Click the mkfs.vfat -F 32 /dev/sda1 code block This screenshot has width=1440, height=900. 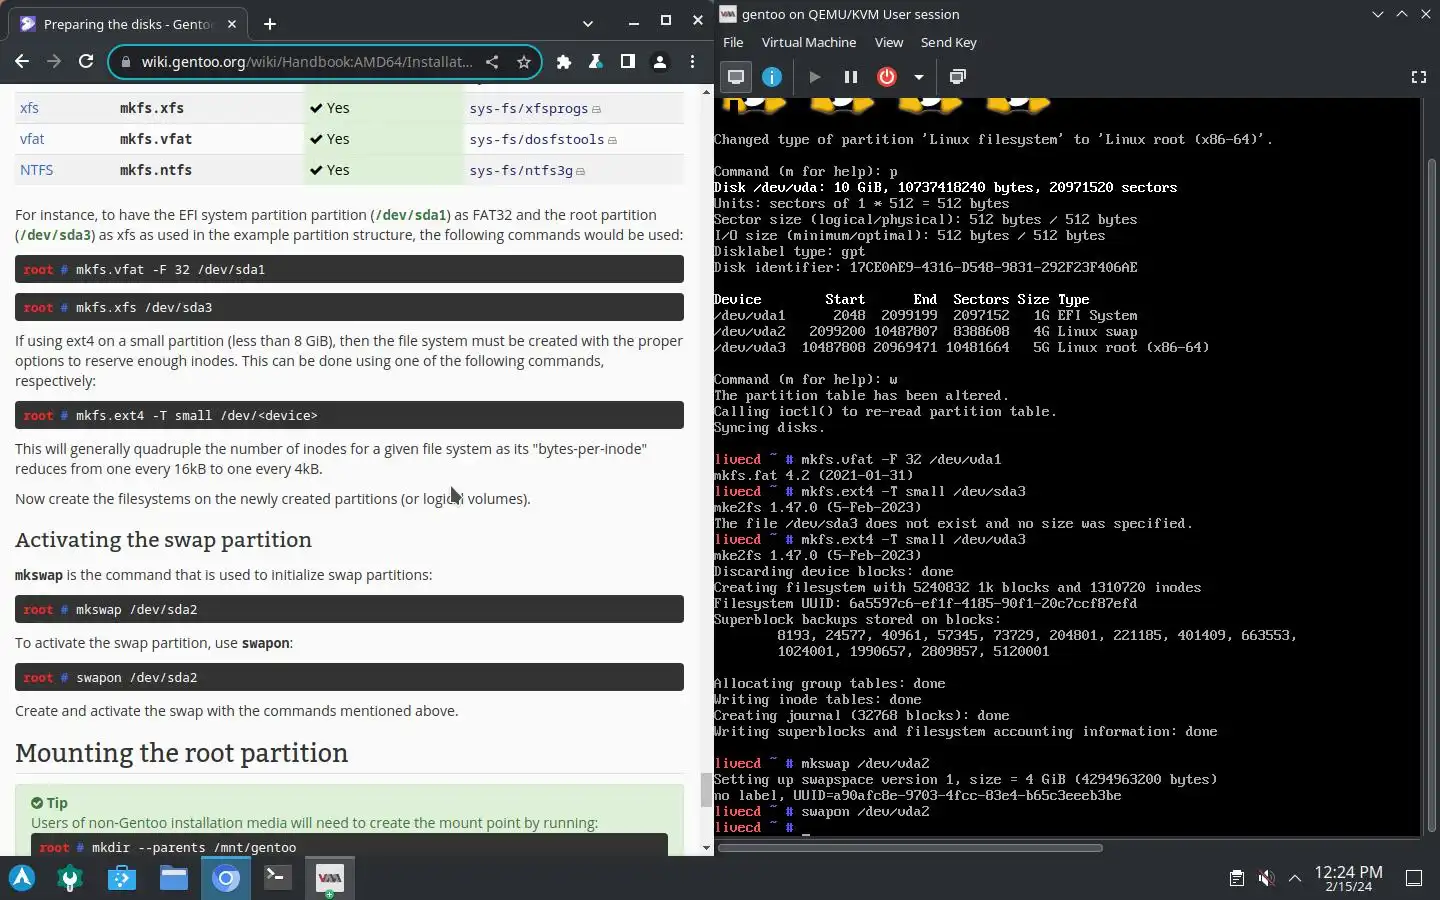click(x=349, y=269)
